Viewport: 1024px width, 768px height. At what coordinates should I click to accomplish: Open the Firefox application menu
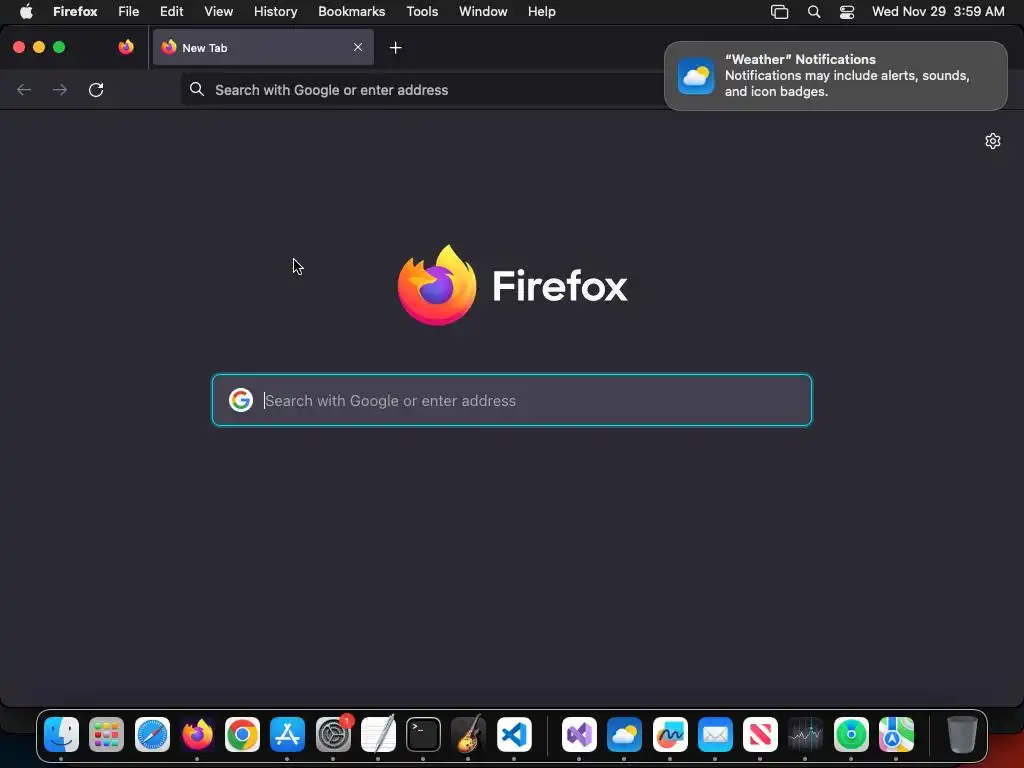75,11
